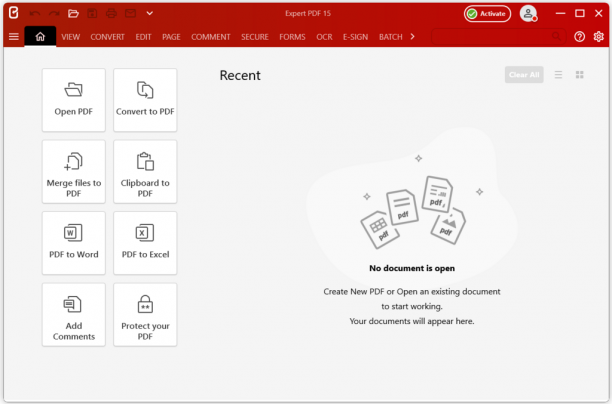
Task: Open the COMMENT tab
Action: tap(211, 37)
